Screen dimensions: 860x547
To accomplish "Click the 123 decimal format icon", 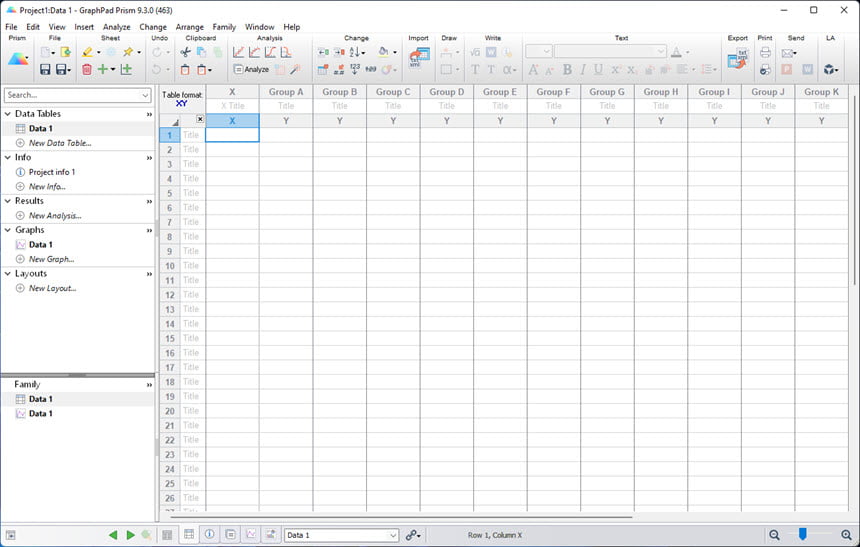I will (x=355, y=69).
